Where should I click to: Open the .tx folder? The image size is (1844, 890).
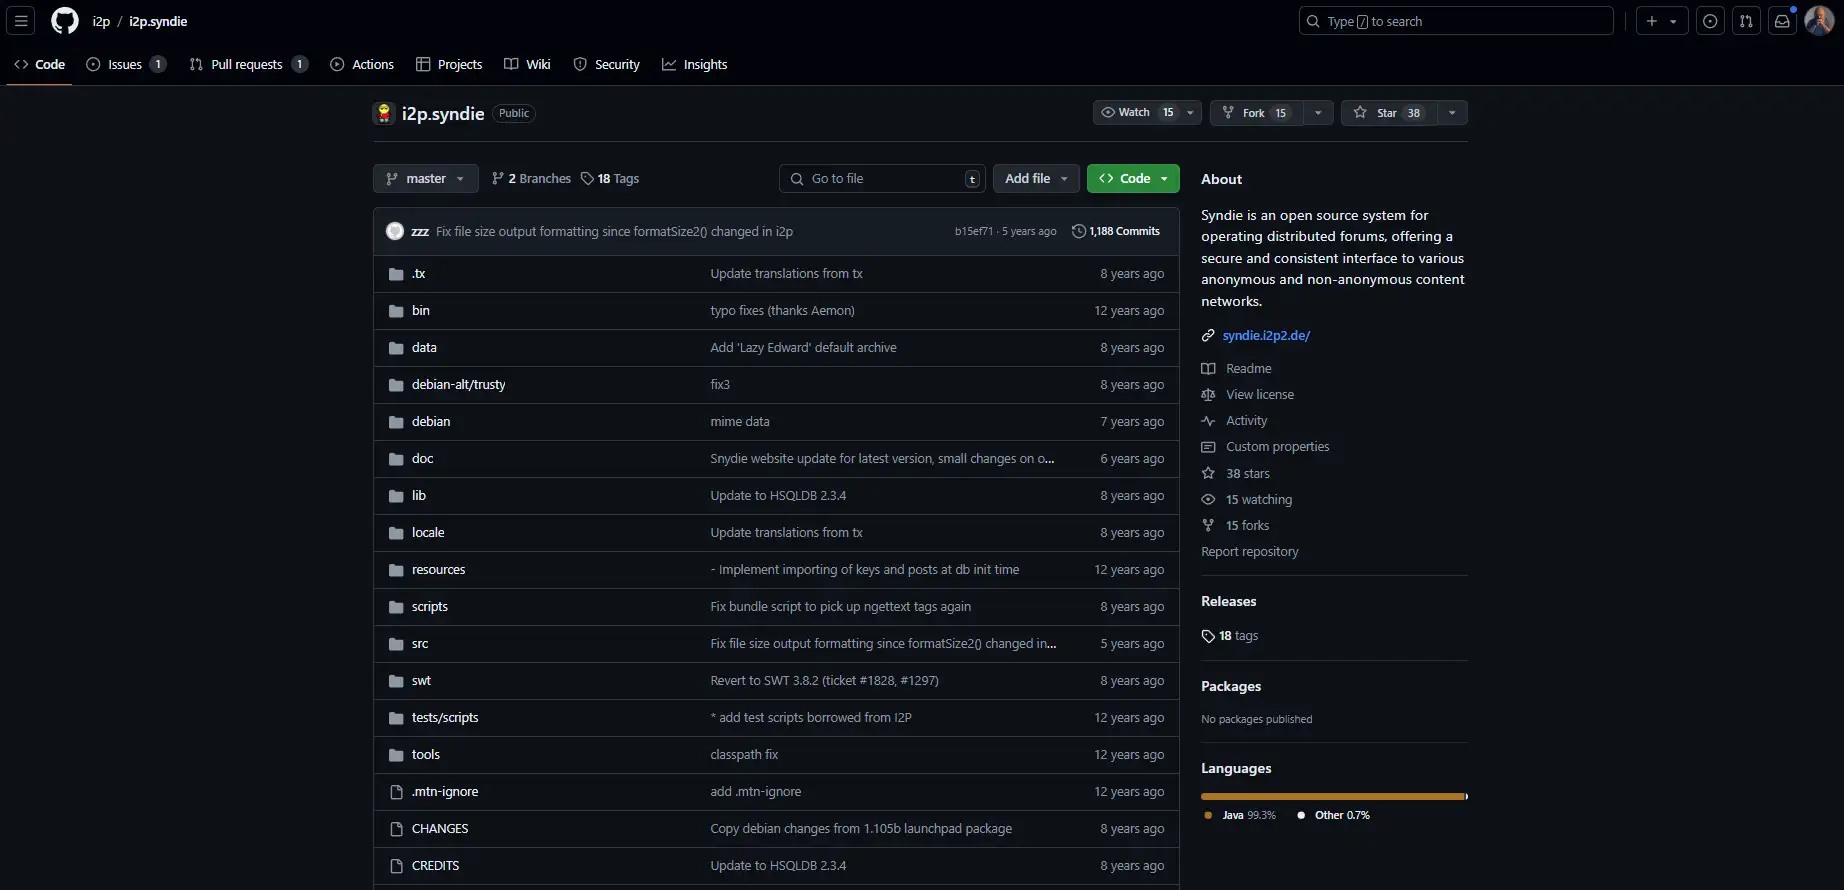click(418, 273)
